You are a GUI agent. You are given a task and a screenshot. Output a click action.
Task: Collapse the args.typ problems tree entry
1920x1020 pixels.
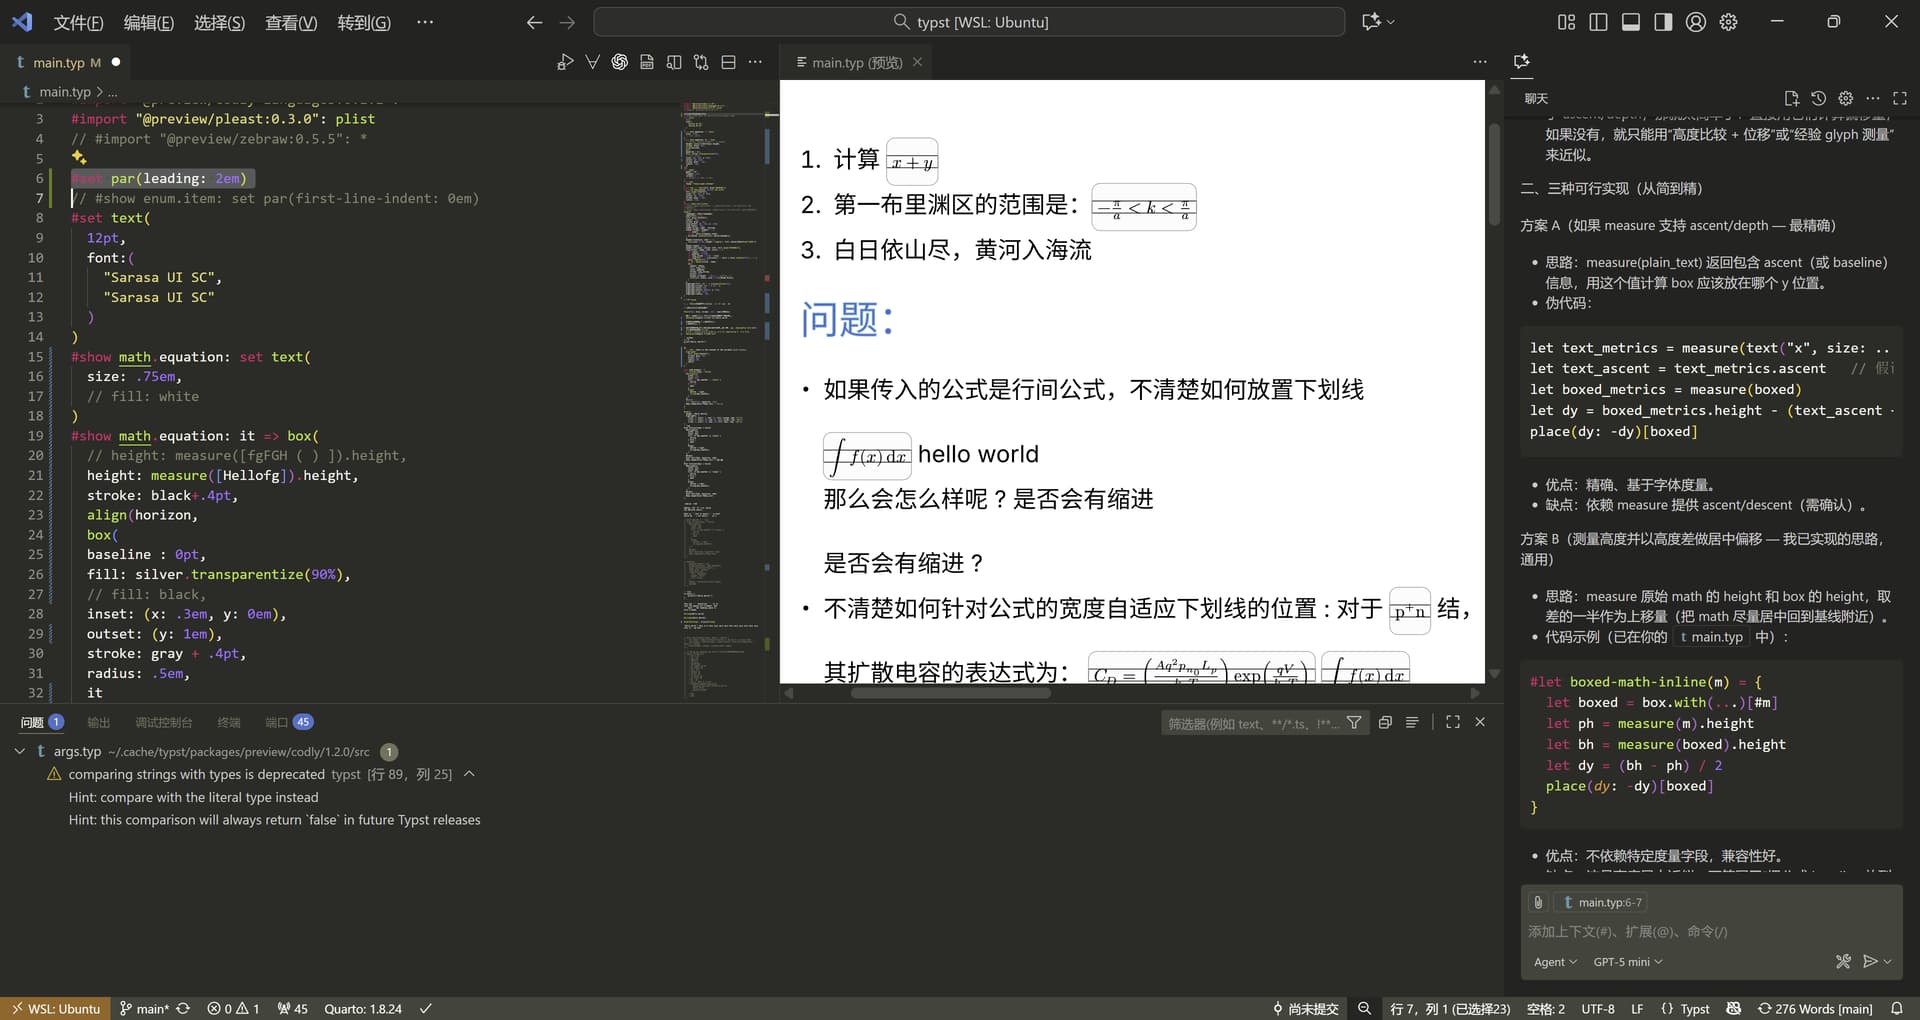tap(20, 751)
